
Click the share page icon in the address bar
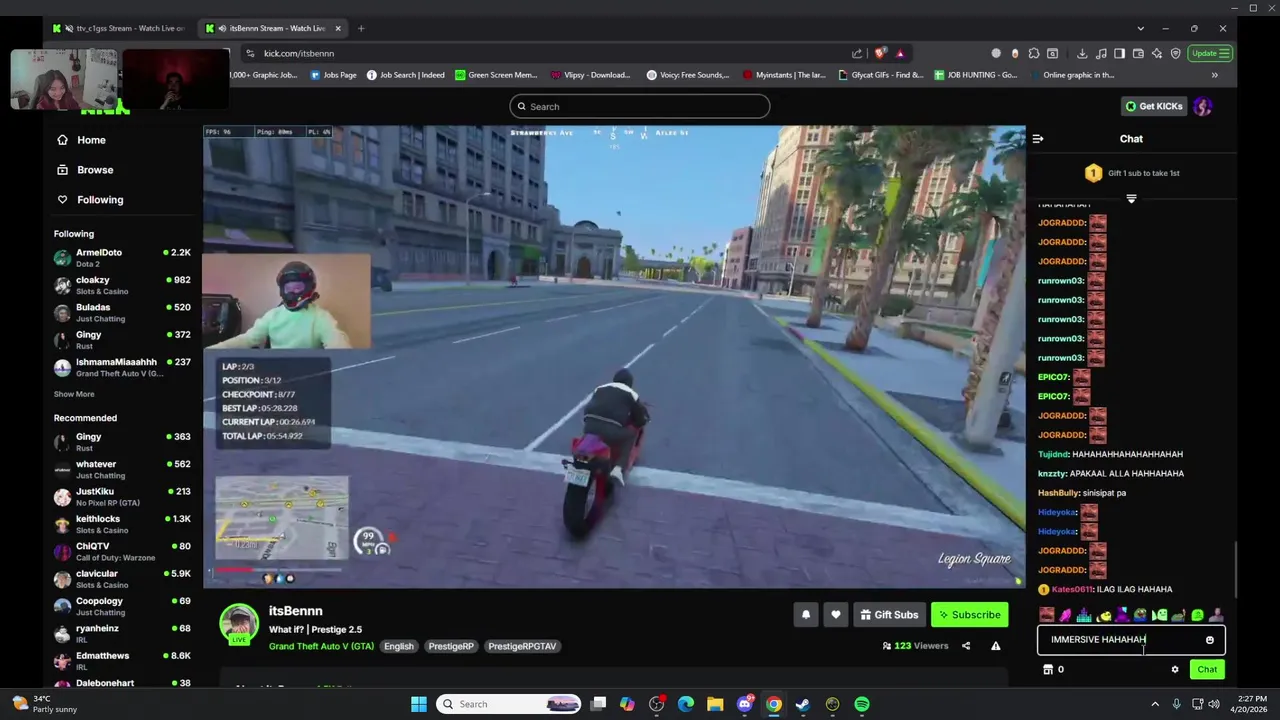[857, 53]
